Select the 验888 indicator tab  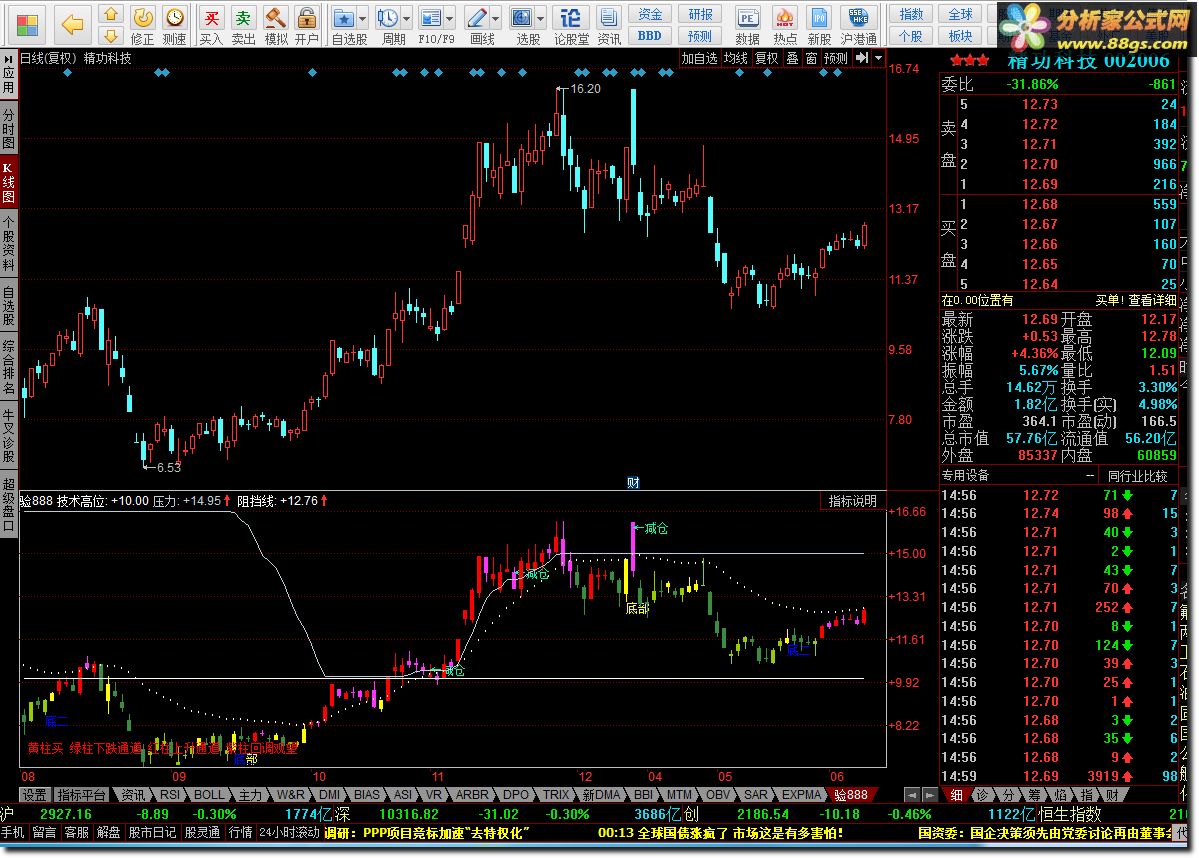point(850,795)
